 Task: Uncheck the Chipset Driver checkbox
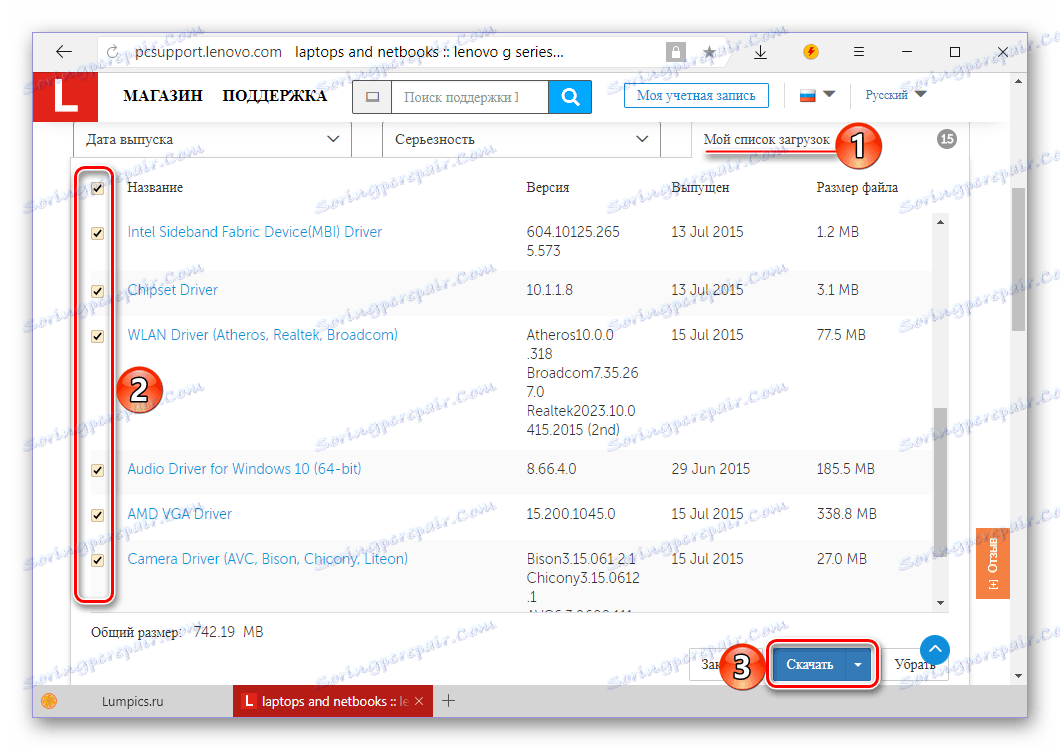97,291
